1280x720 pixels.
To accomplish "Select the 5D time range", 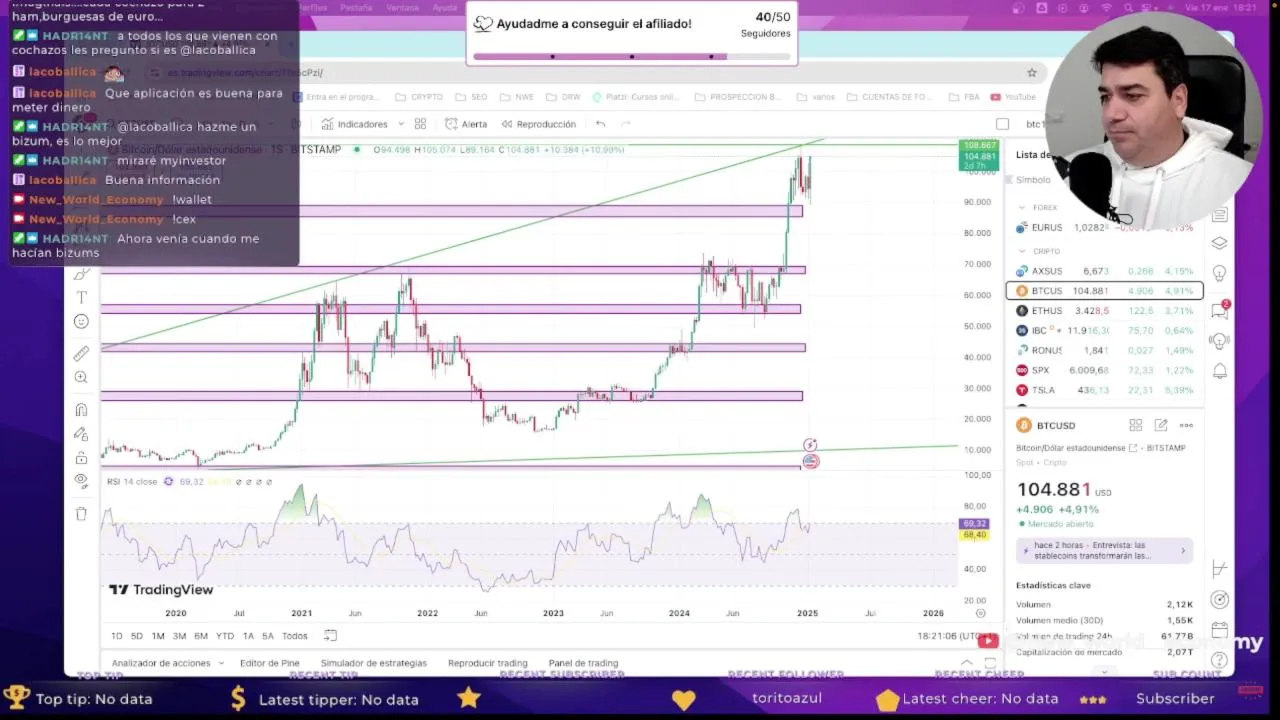I will [x=137, y=636].
